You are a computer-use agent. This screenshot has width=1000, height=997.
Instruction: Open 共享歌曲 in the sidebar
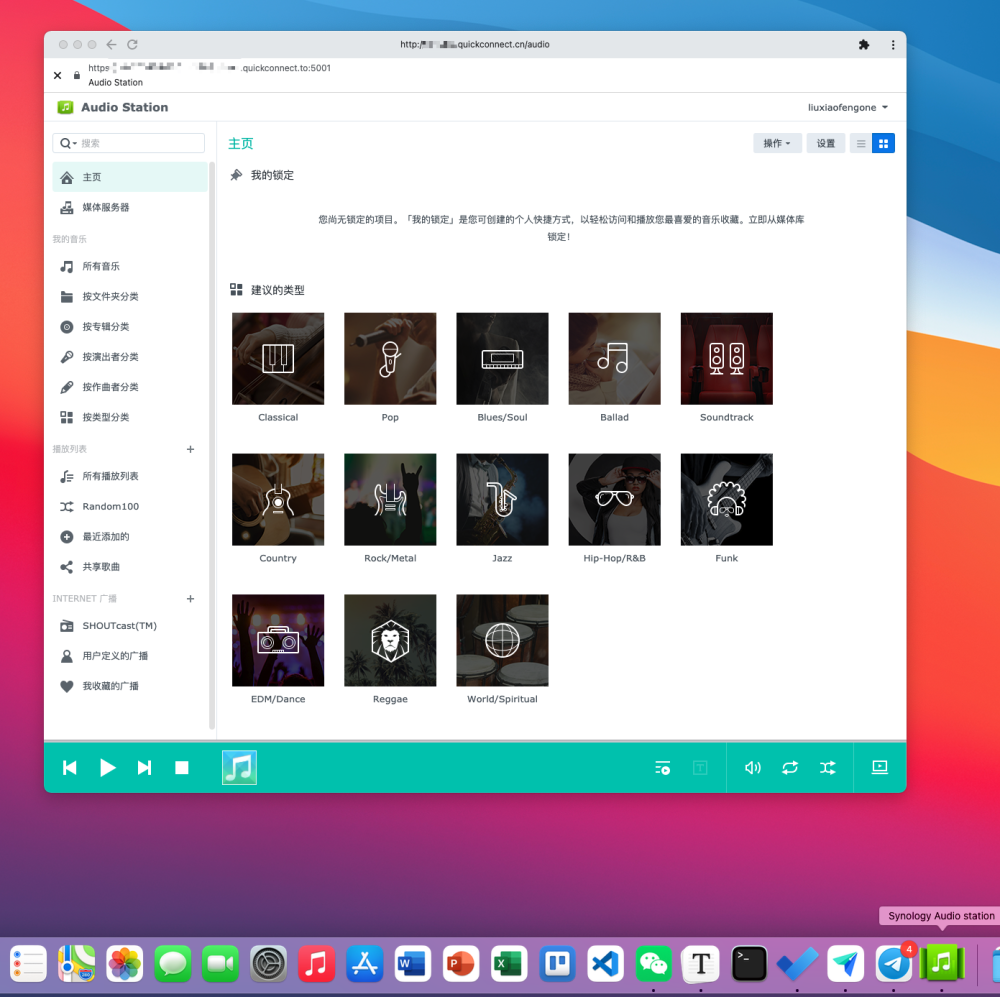[129, 566]
